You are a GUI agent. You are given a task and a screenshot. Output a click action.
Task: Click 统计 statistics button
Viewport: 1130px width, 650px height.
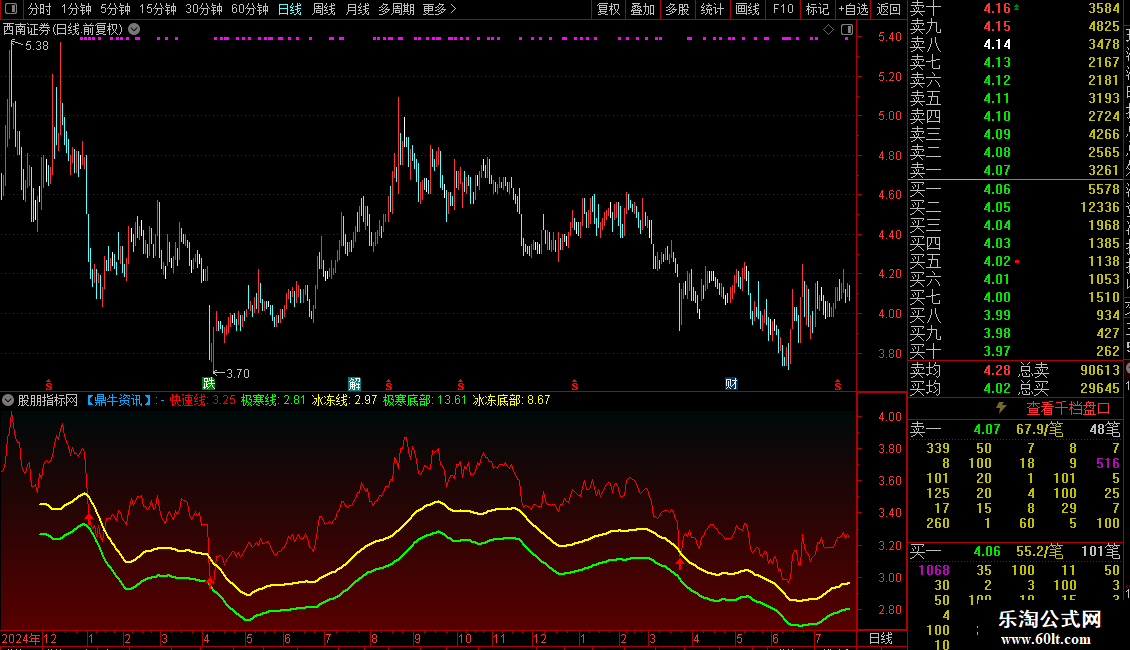(x=712, y=9)
